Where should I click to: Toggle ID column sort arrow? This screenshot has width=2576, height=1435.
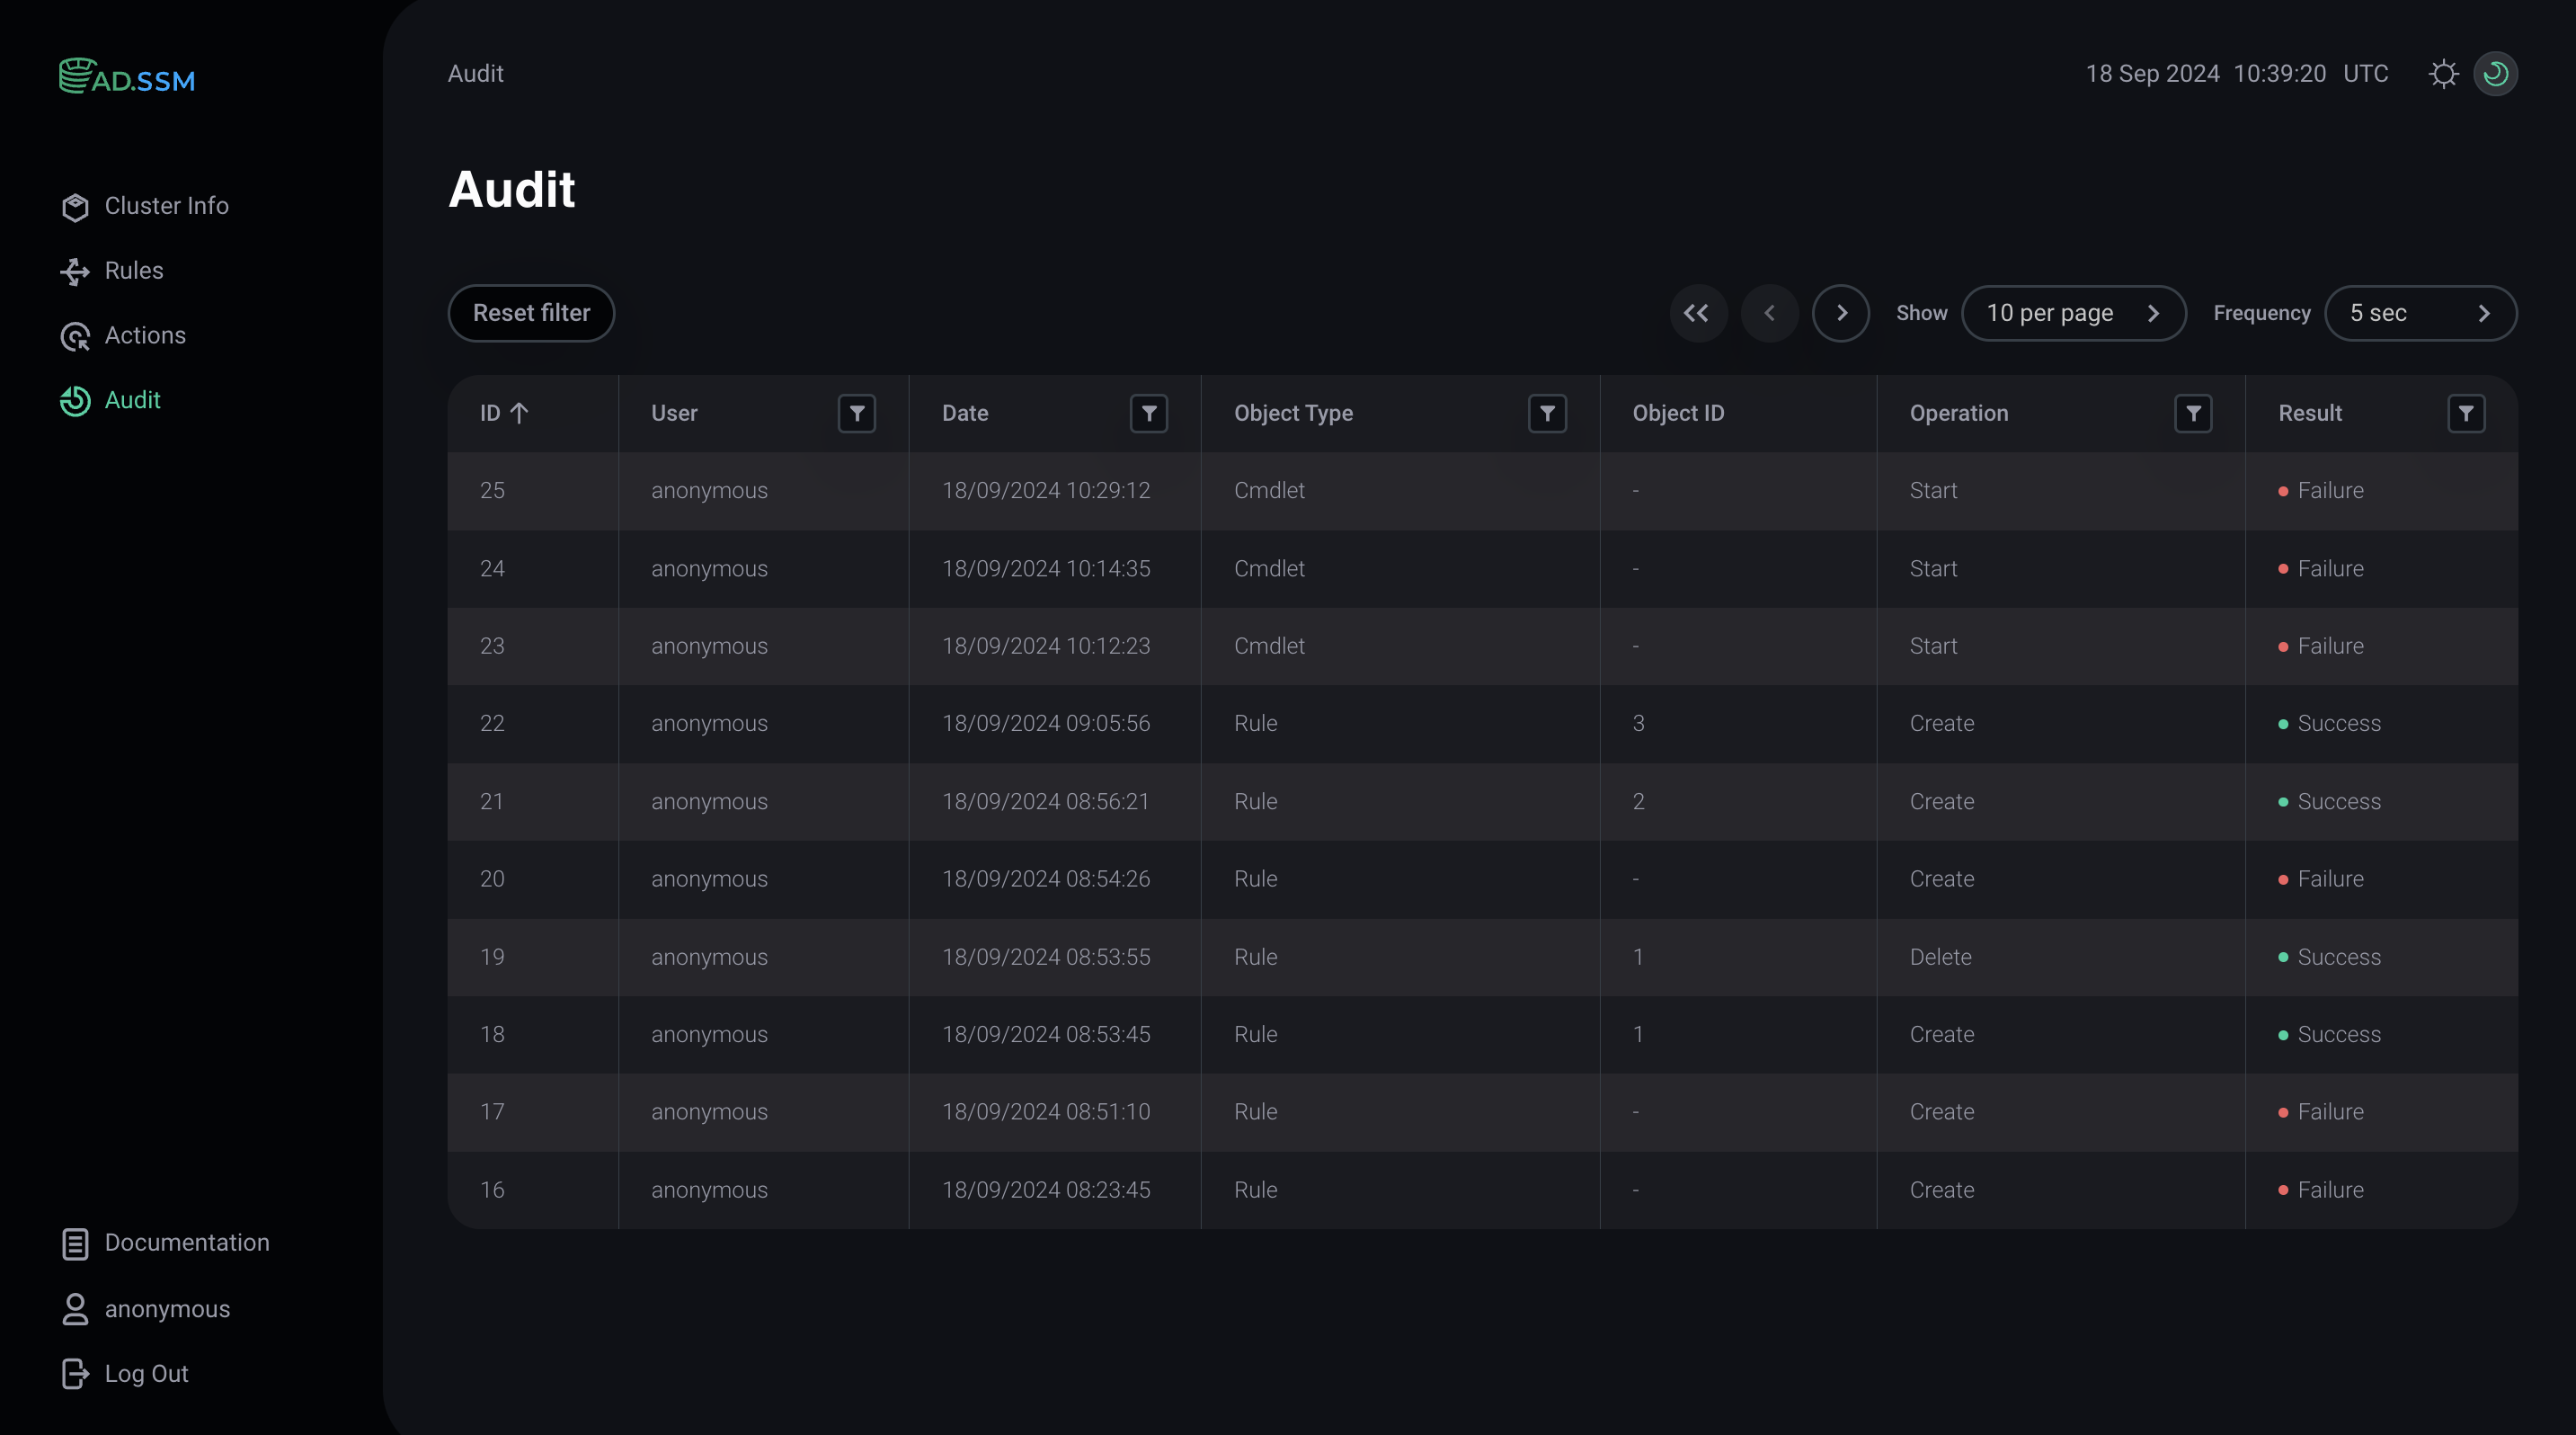pos(519,413)
